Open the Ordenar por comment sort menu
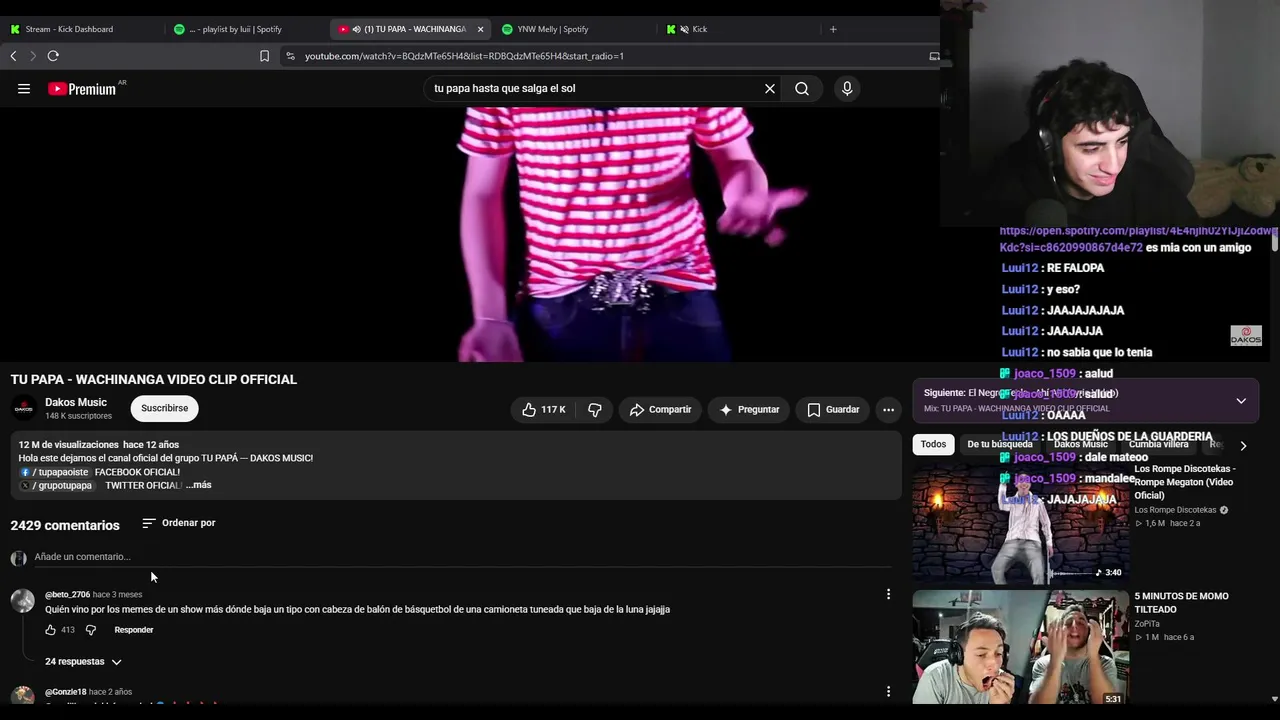Viewport: 1280px width, 720px height. (x=179, y=523)
